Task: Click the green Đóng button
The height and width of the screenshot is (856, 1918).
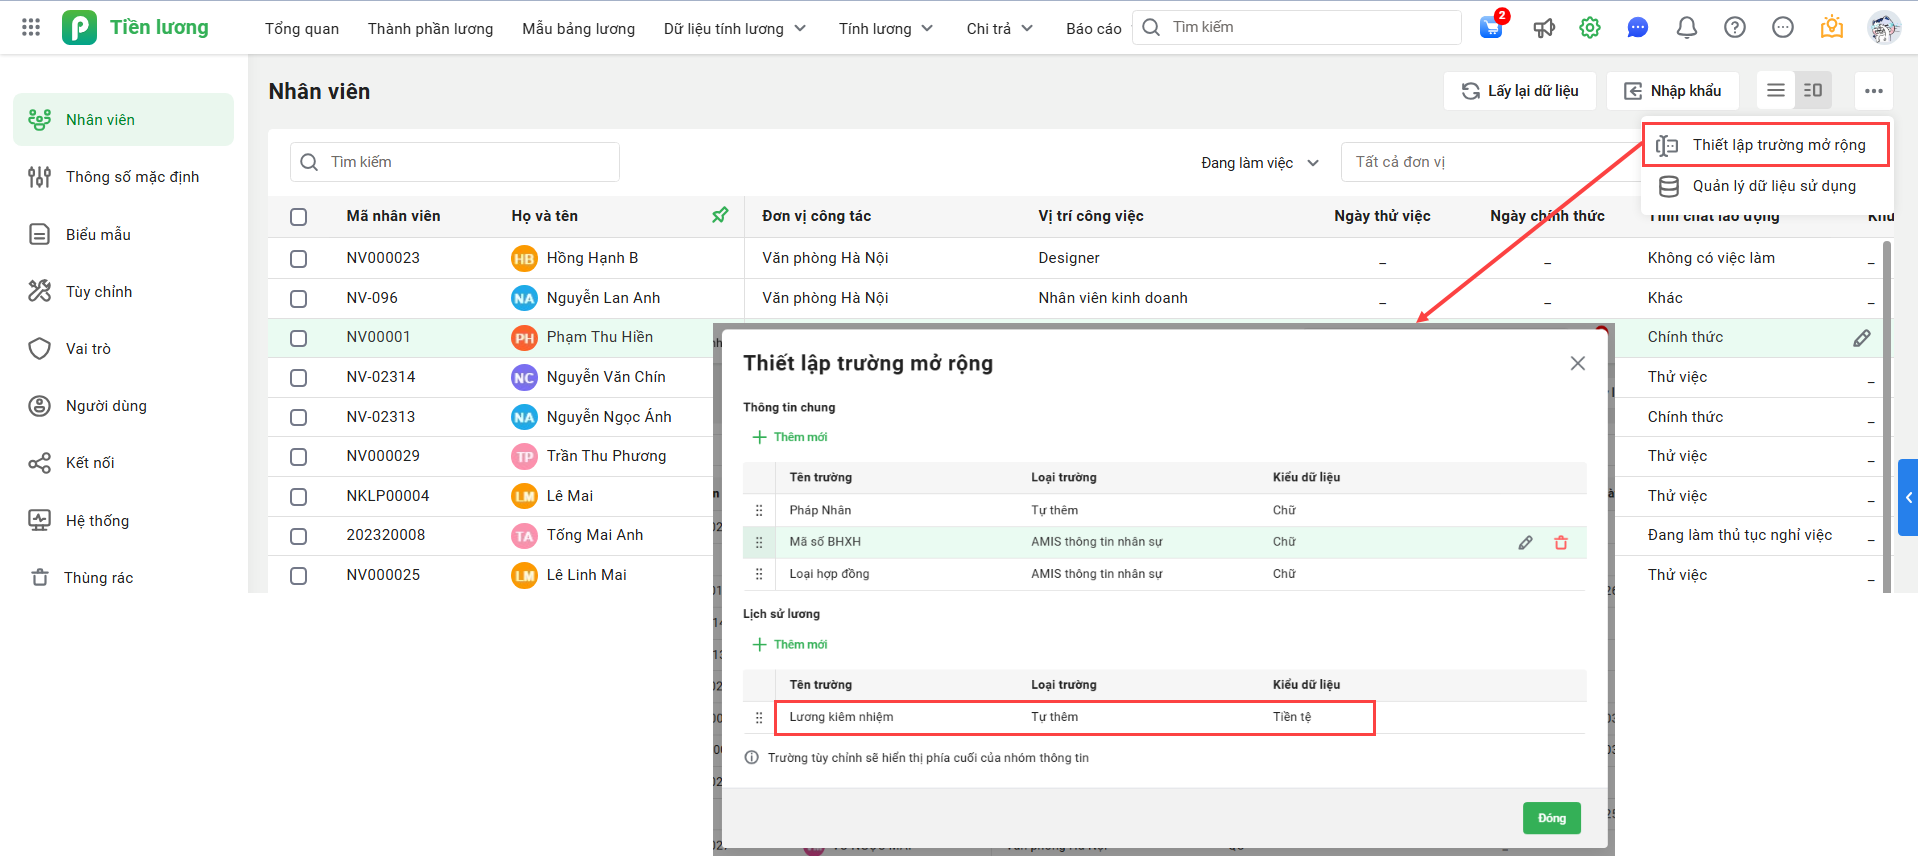Action: click(1552, 818)
